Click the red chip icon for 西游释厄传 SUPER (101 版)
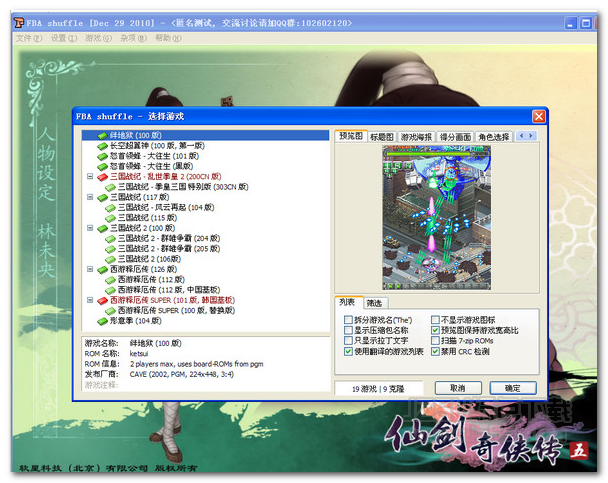The image size is (608, 483). [102, 300]
